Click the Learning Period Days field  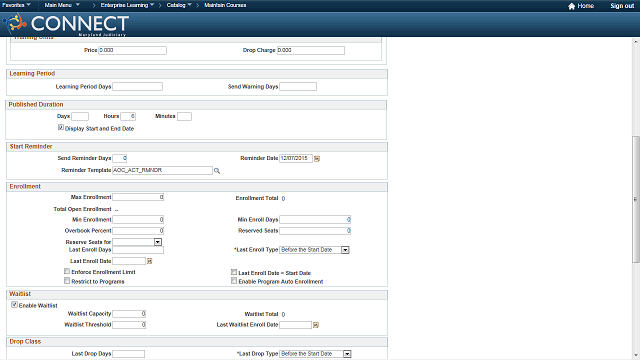[x=138, y=87]
